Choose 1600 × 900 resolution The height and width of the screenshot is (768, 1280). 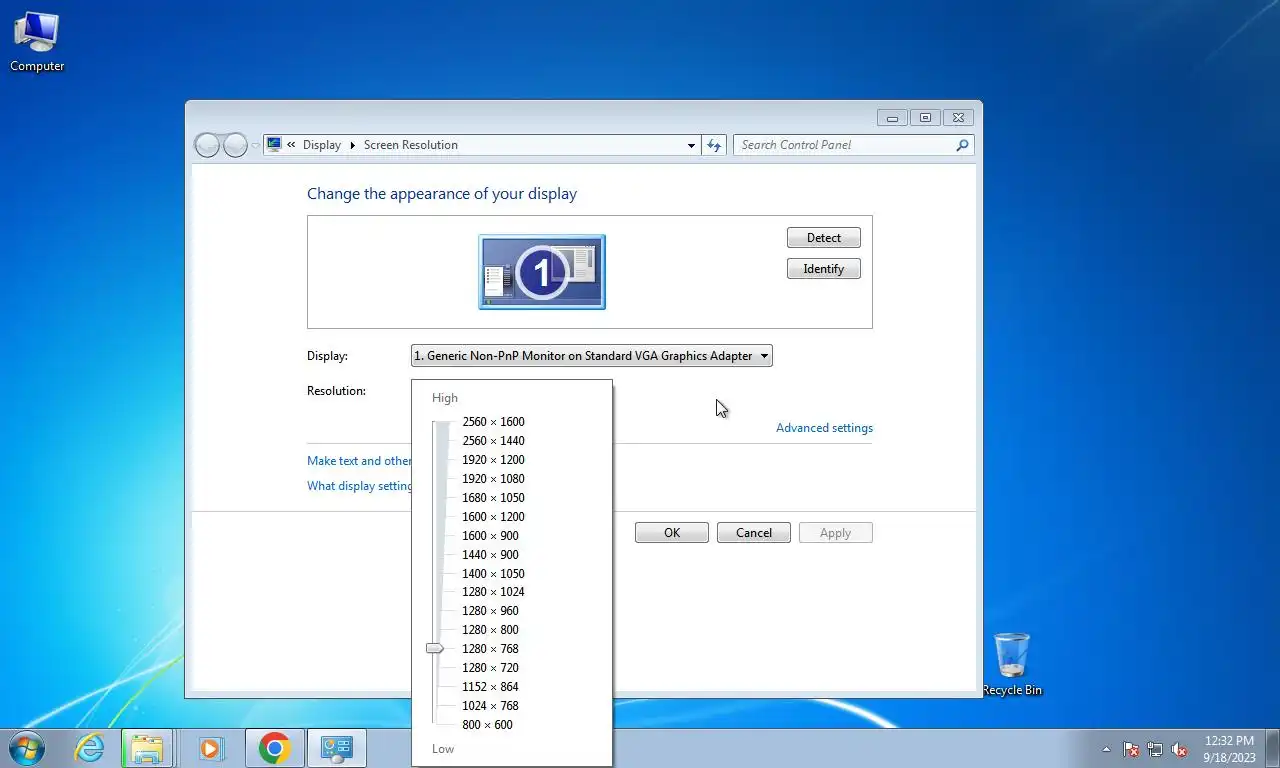click(490, 536)
